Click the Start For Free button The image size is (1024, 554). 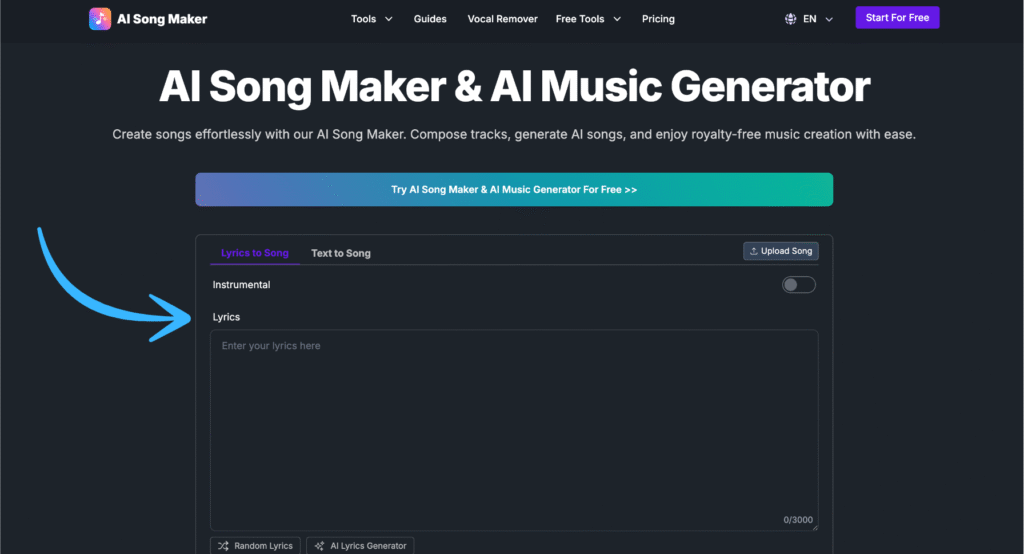[x=897, y=18]
